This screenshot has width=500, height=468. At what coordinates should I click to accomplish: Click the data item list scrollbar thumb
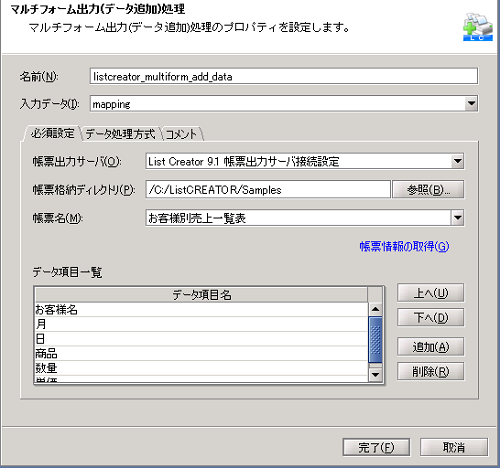375,340
